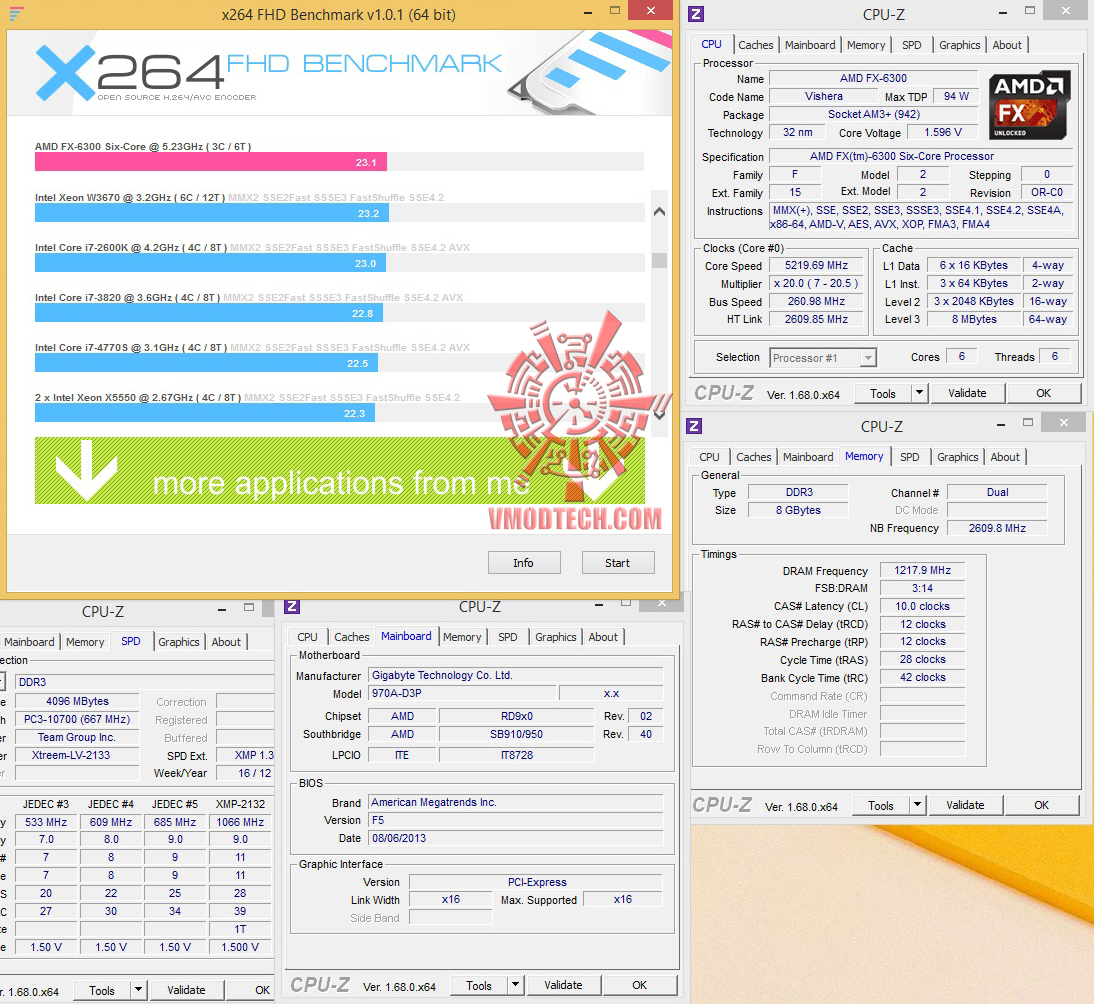Click NB Frequency value 2609.8 MHz
The image size is (1094, 1004).
pyautogui.click(x=997, y=528)
